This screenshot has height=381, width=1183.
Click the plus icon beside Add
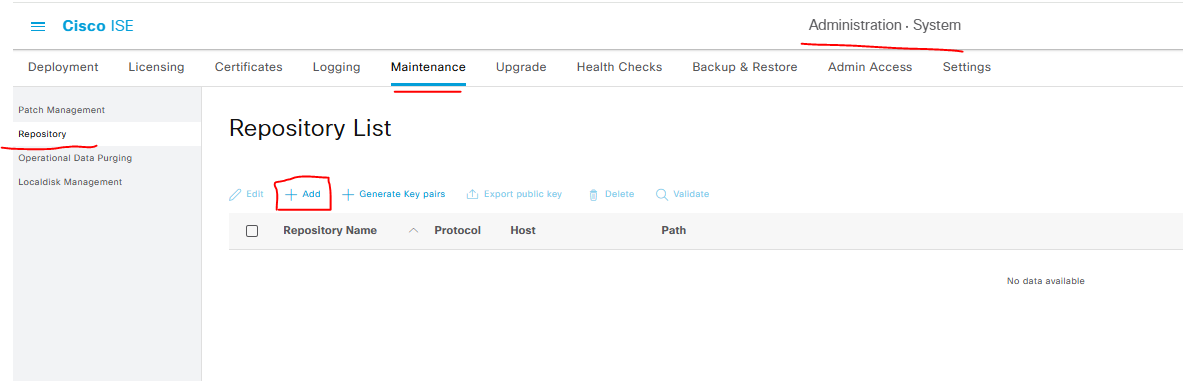coord(290,195)
